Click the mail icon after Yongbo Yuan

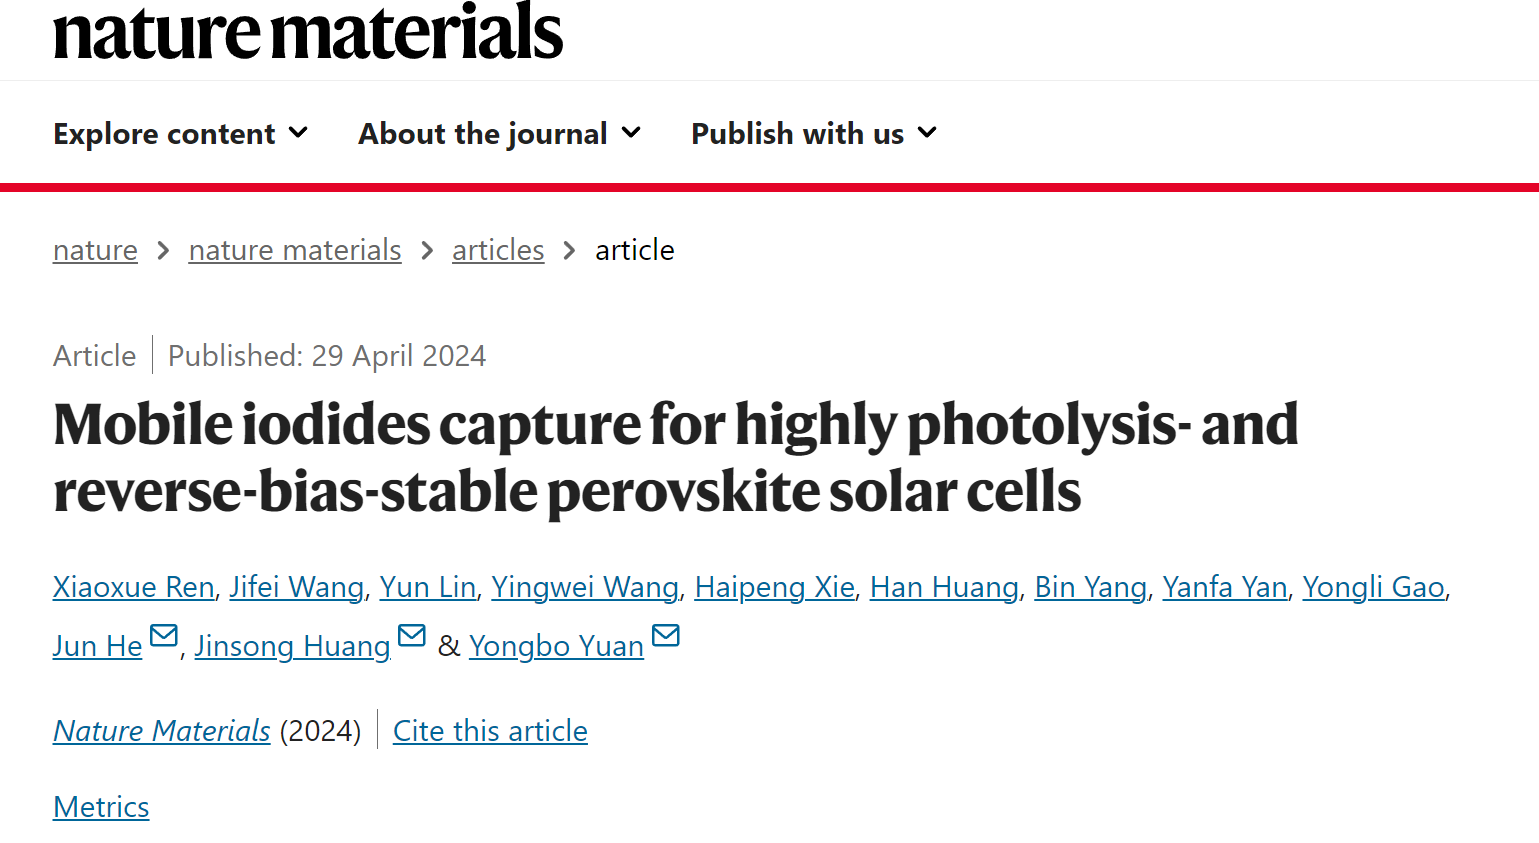(666, 635)
